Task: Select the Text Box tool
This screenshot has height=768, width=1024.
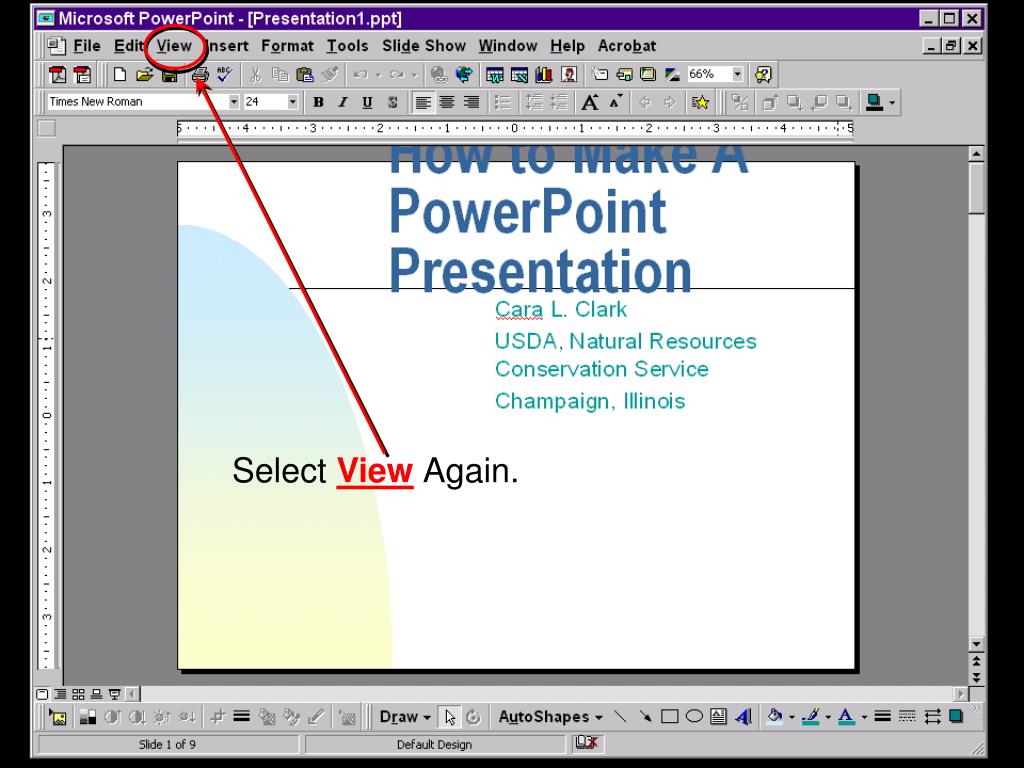Action: 718,717
